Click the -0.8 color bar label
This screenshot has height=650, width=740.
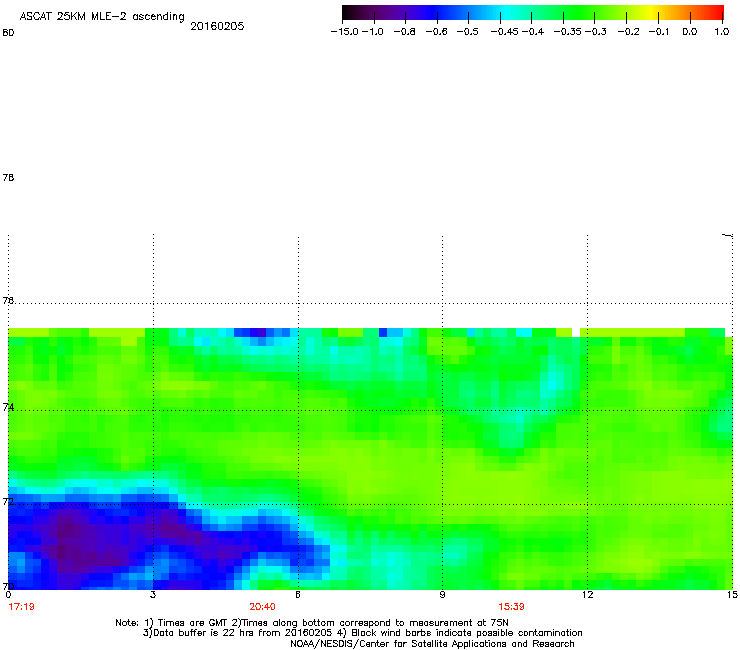[x=404, y=32]
